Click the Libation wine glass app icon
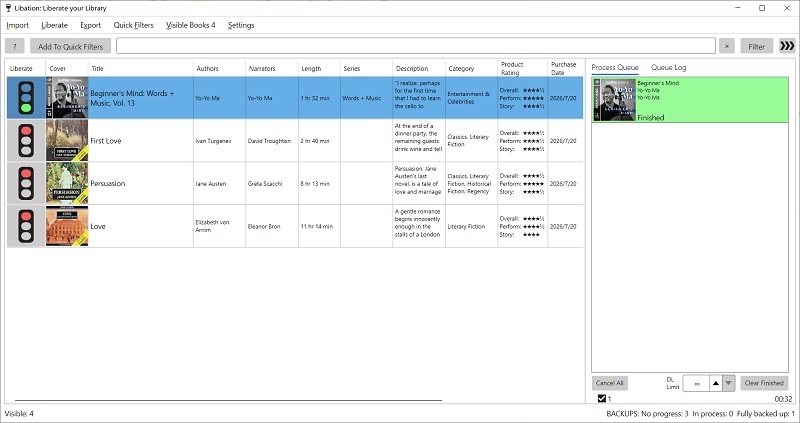 tap(8, 8)
